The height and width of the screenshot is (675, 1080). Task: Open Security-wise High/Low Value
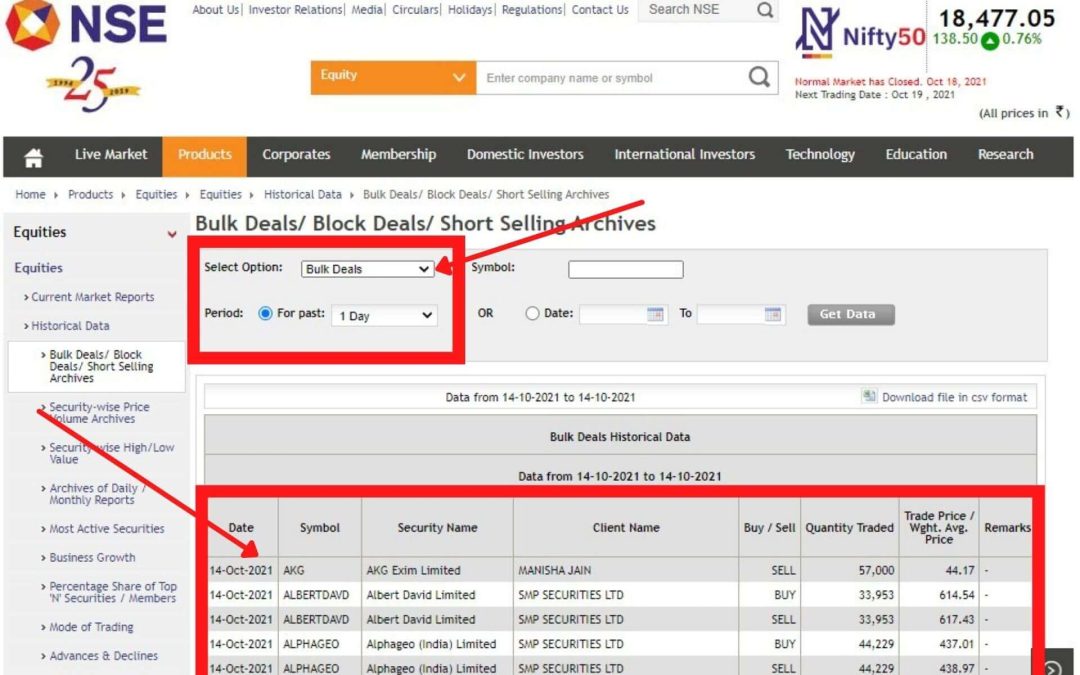112,453
